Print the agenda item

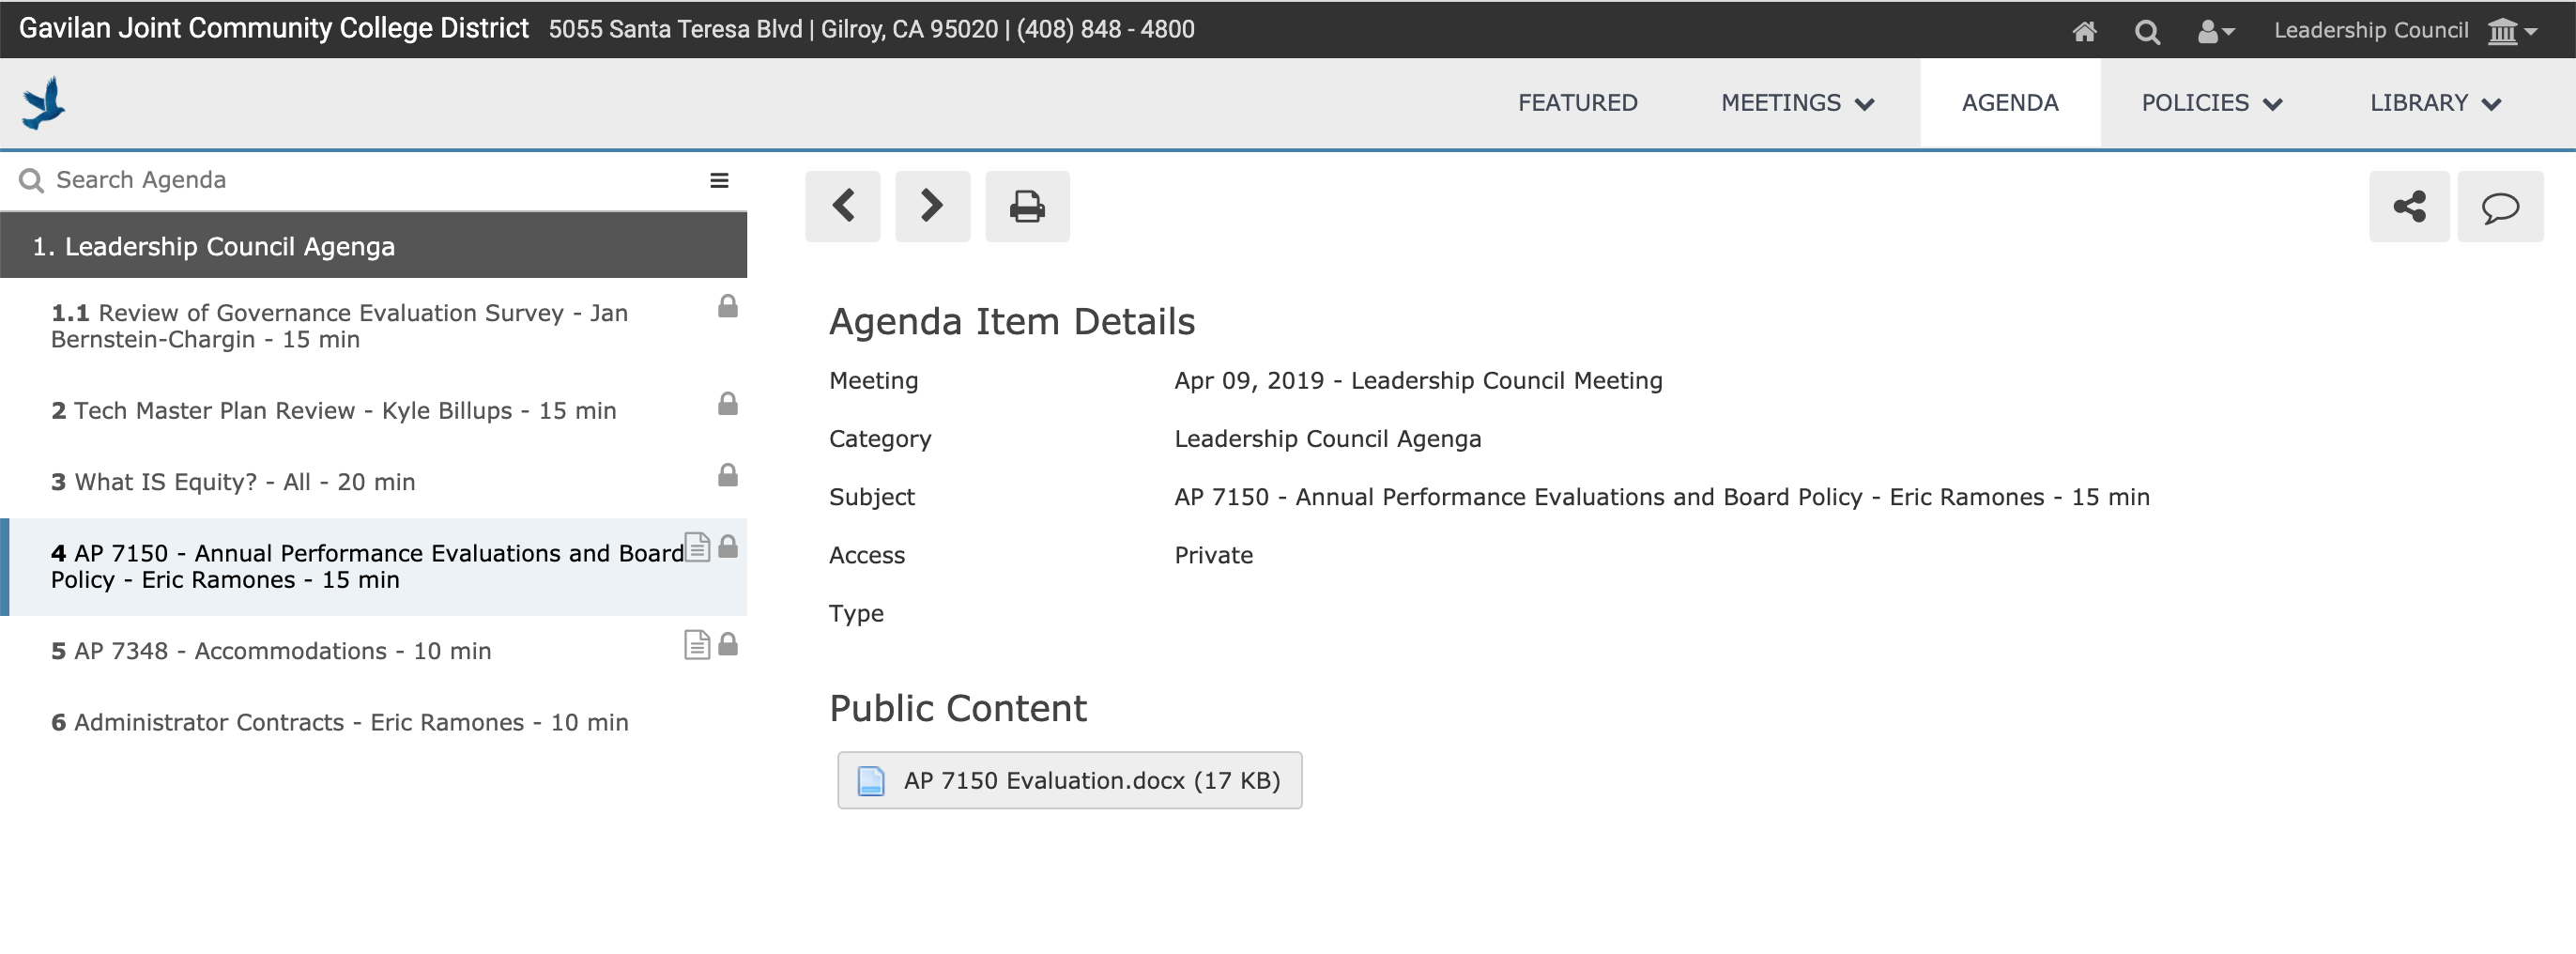[x=1026, y=206]
